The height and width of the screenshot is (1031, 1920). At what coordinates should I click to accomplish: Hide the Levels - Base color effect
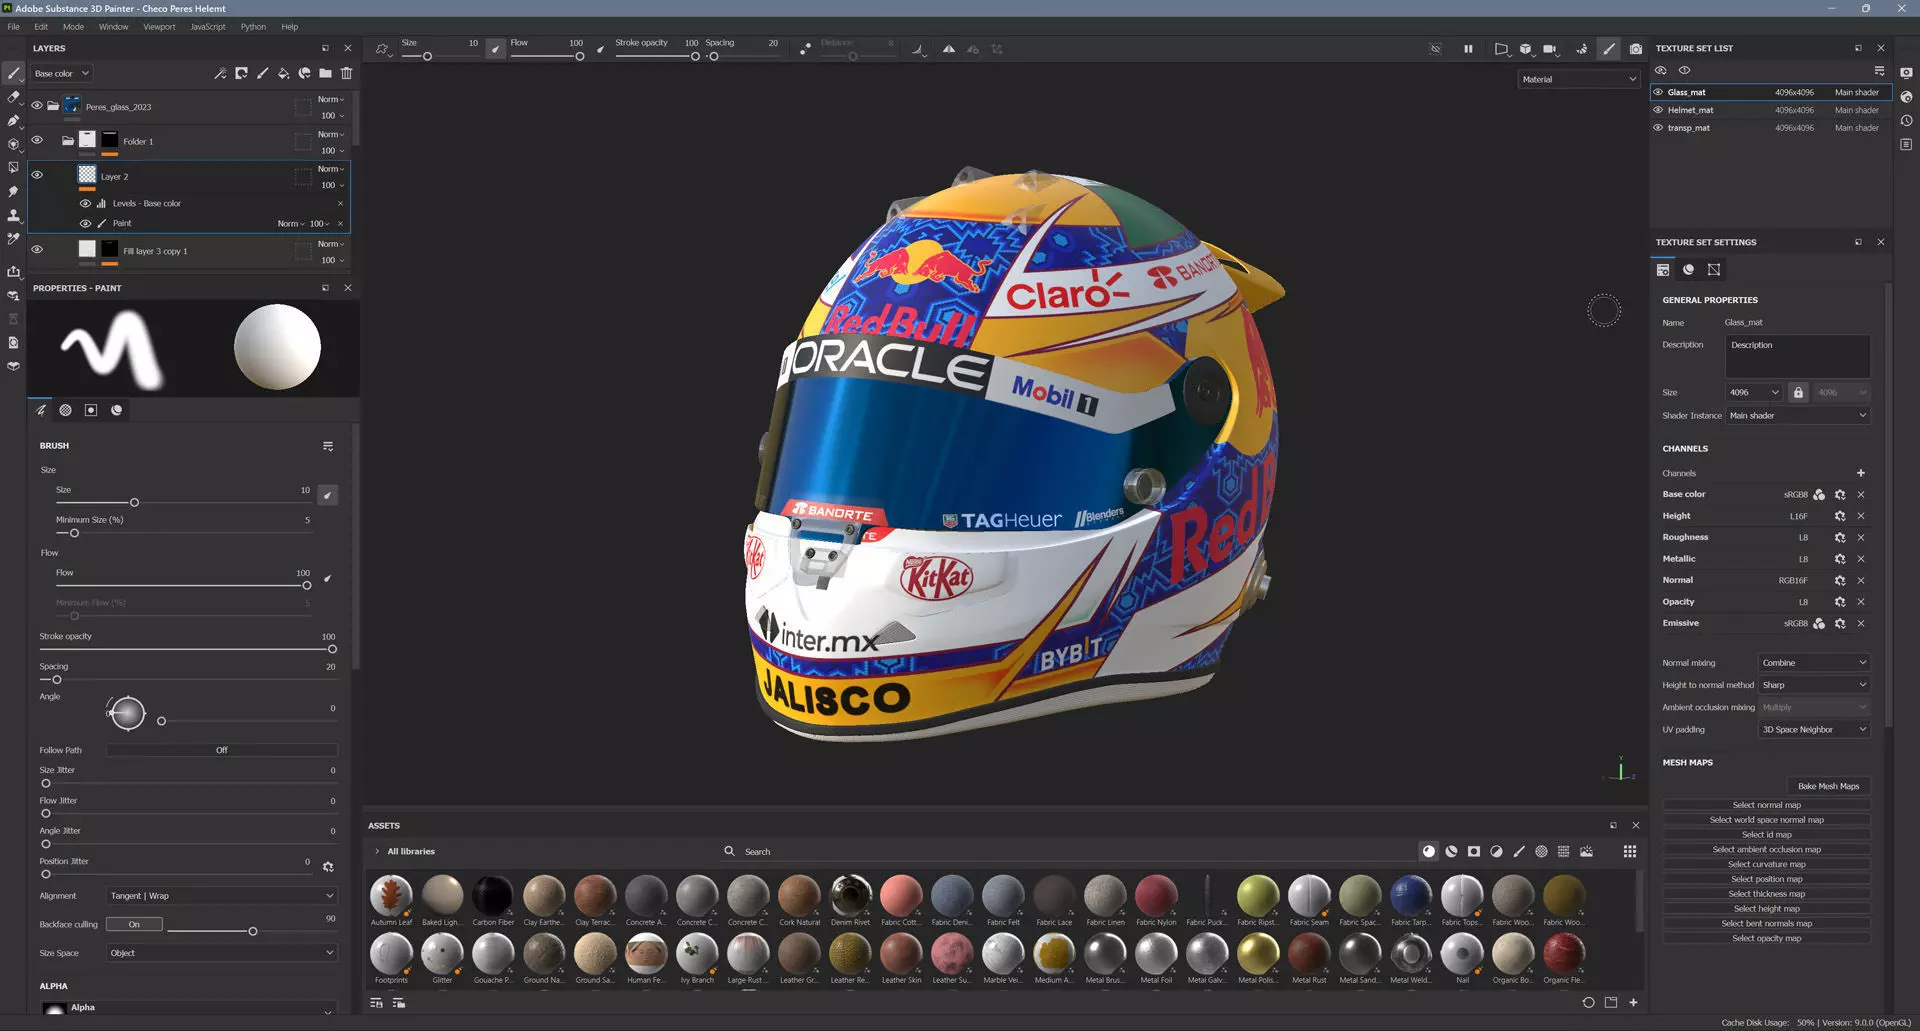(x=85, y=203)
